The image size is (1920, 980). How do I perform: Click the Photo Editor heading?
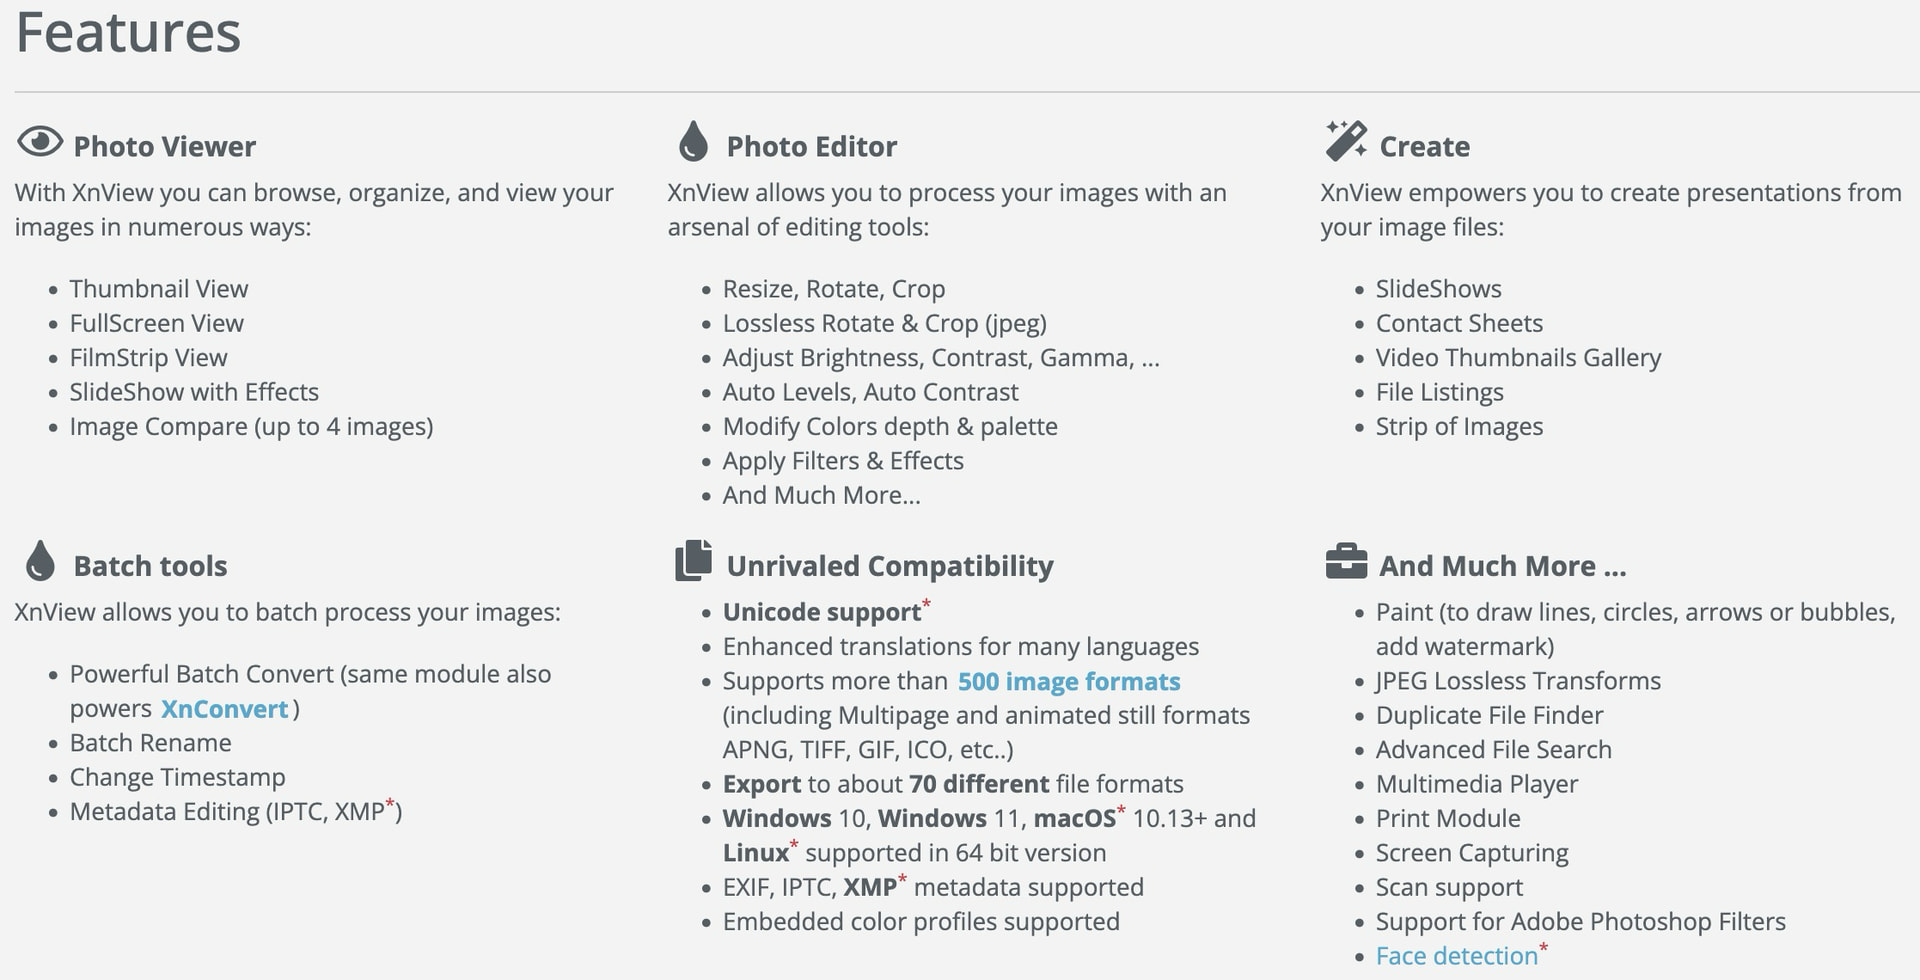tap(812, 147)
